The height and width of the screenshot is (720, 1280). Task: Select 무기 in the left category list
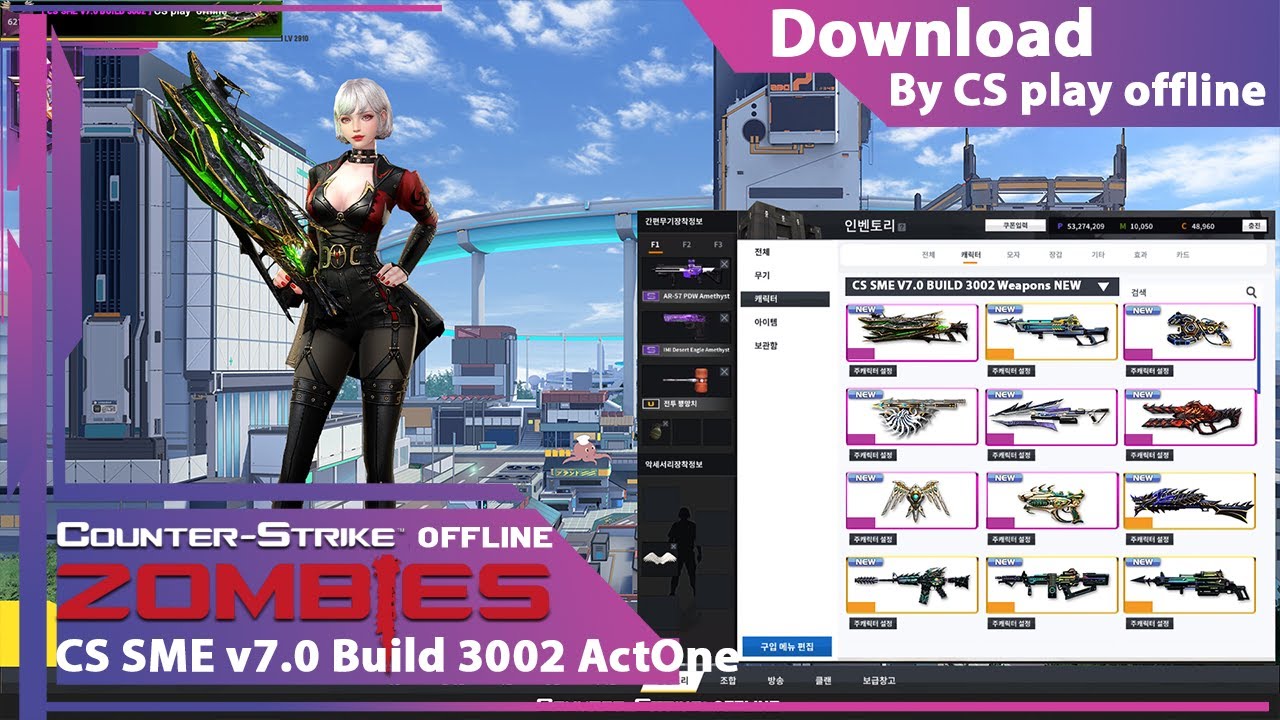[763, 275]
